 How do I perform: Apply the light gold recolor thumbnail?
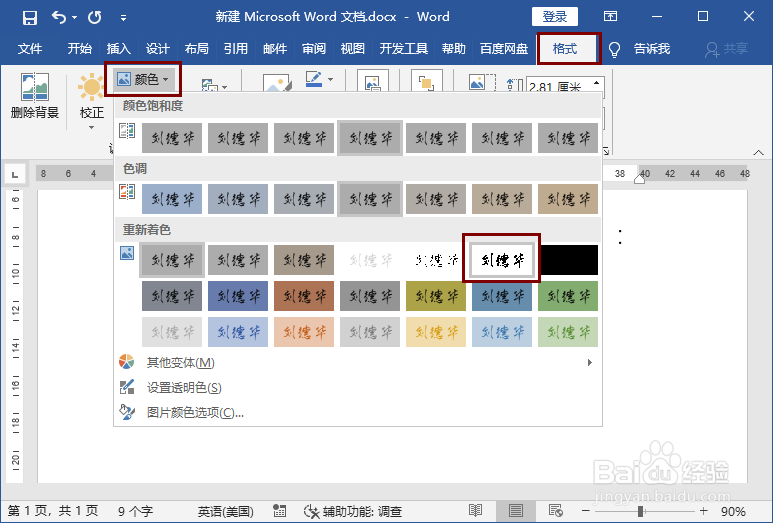click(436, 332)
